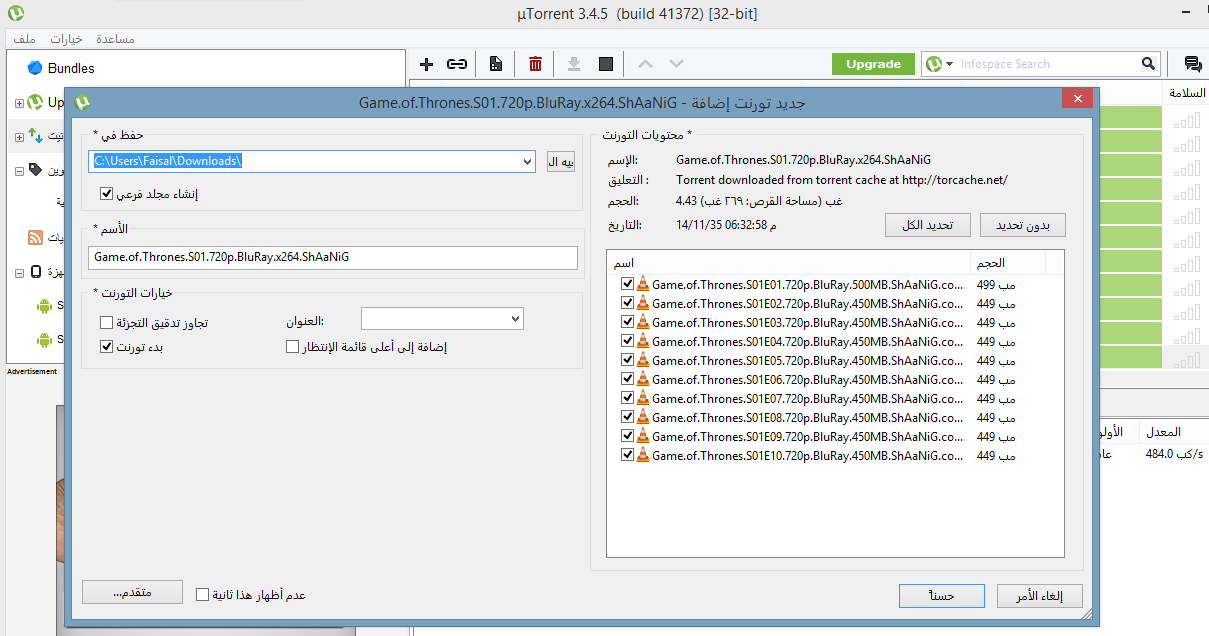
Task: Collapse the Devices sidebar tree node
Action: tap(19, 272)
